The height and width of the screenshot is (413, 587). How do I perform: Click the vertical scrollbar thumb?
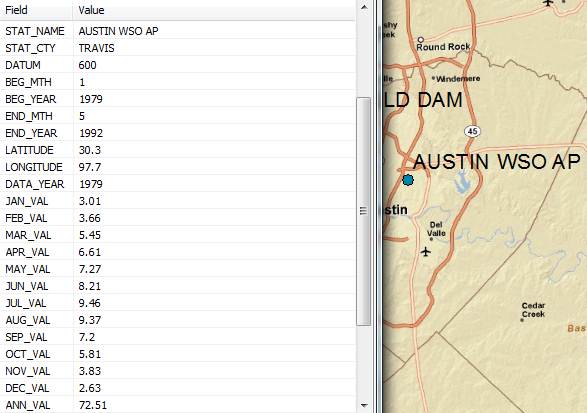pos(364,212)
